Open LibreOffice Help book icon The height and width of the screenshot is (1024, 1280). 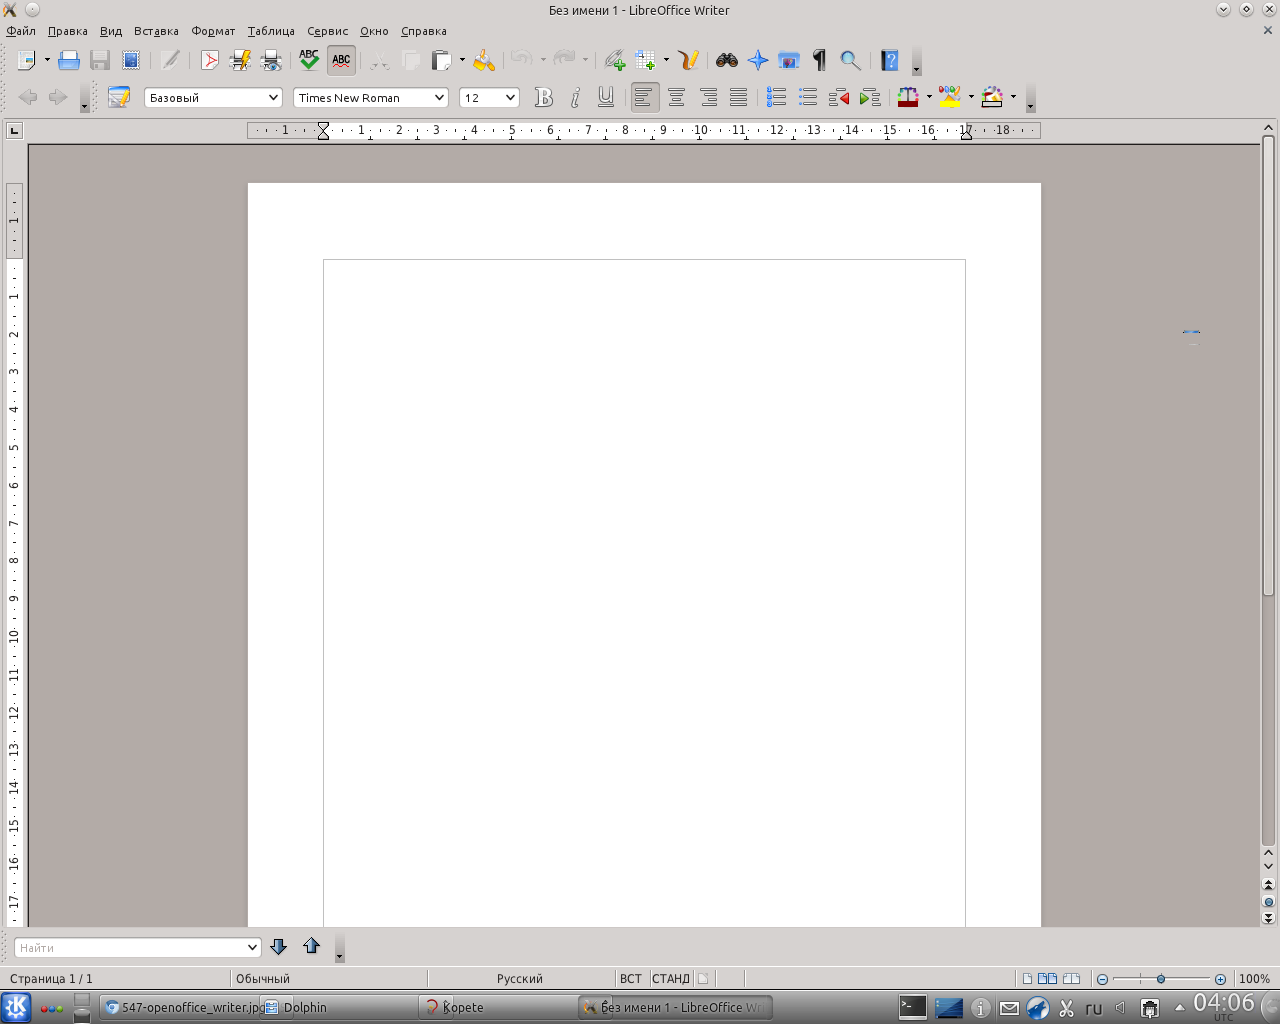890,60
